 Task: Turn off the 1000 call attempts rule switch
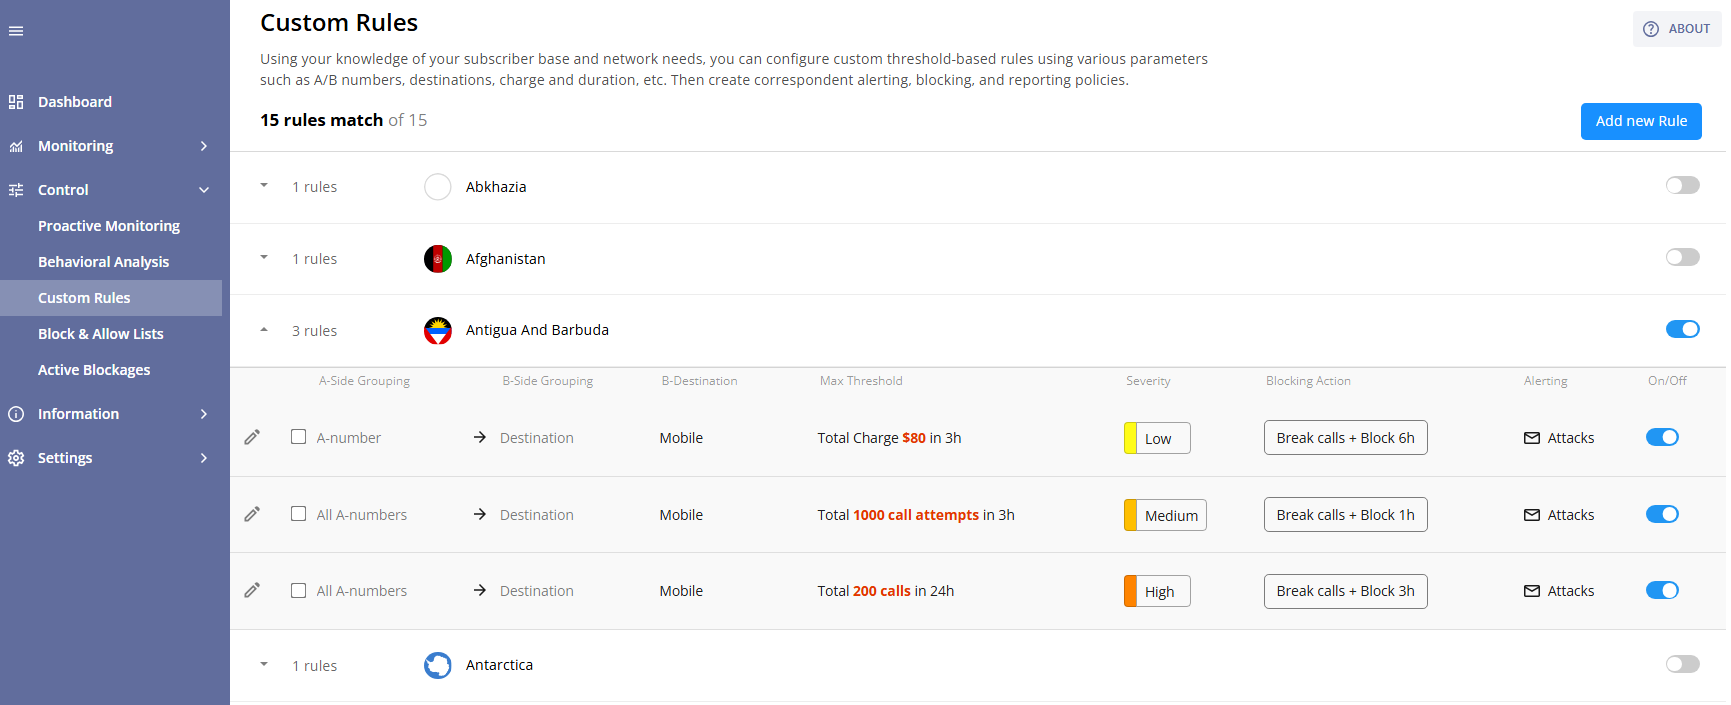(1662, 514)
